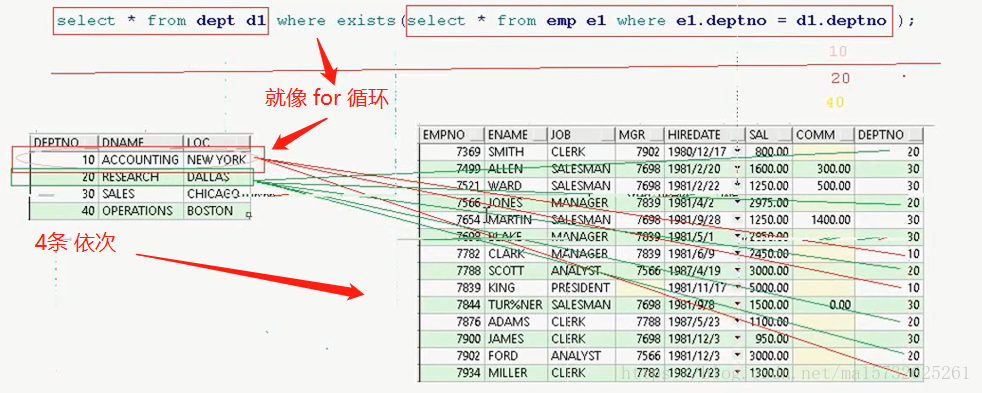Image resolution: width=982 pixels, height=393 pixels.
Task: Select the OPERATIONS cell
Action: point(141,211)
